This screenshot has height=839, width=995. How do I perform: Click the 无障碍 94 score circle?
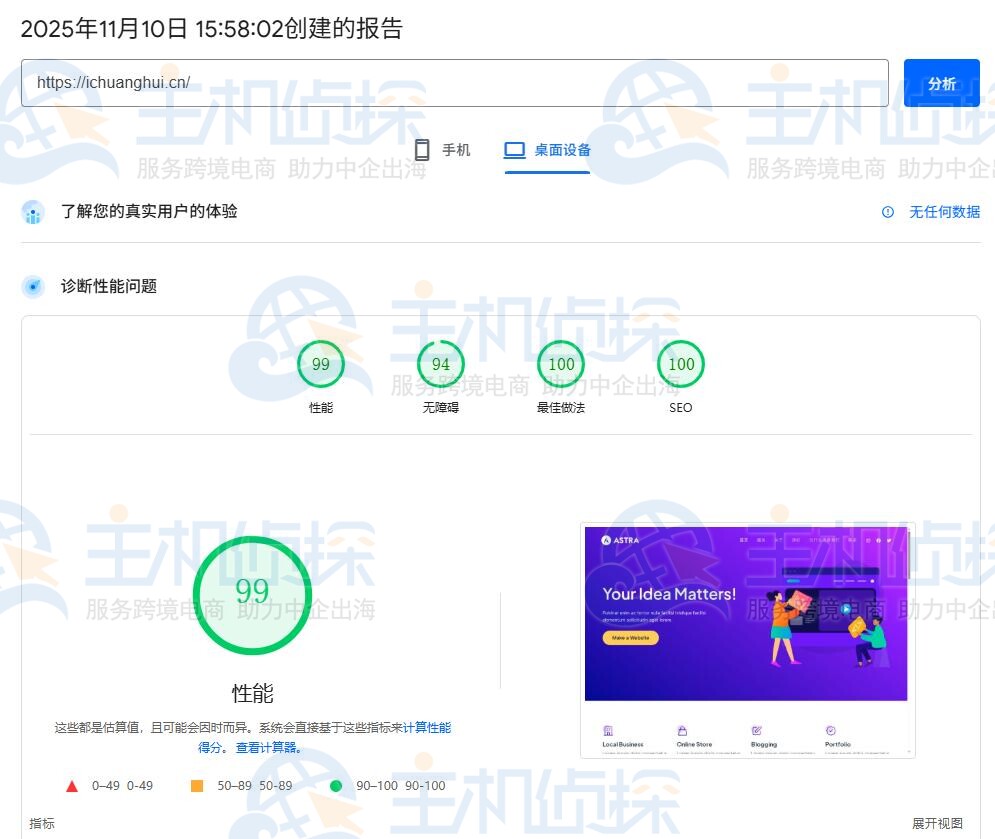(440, 364)
